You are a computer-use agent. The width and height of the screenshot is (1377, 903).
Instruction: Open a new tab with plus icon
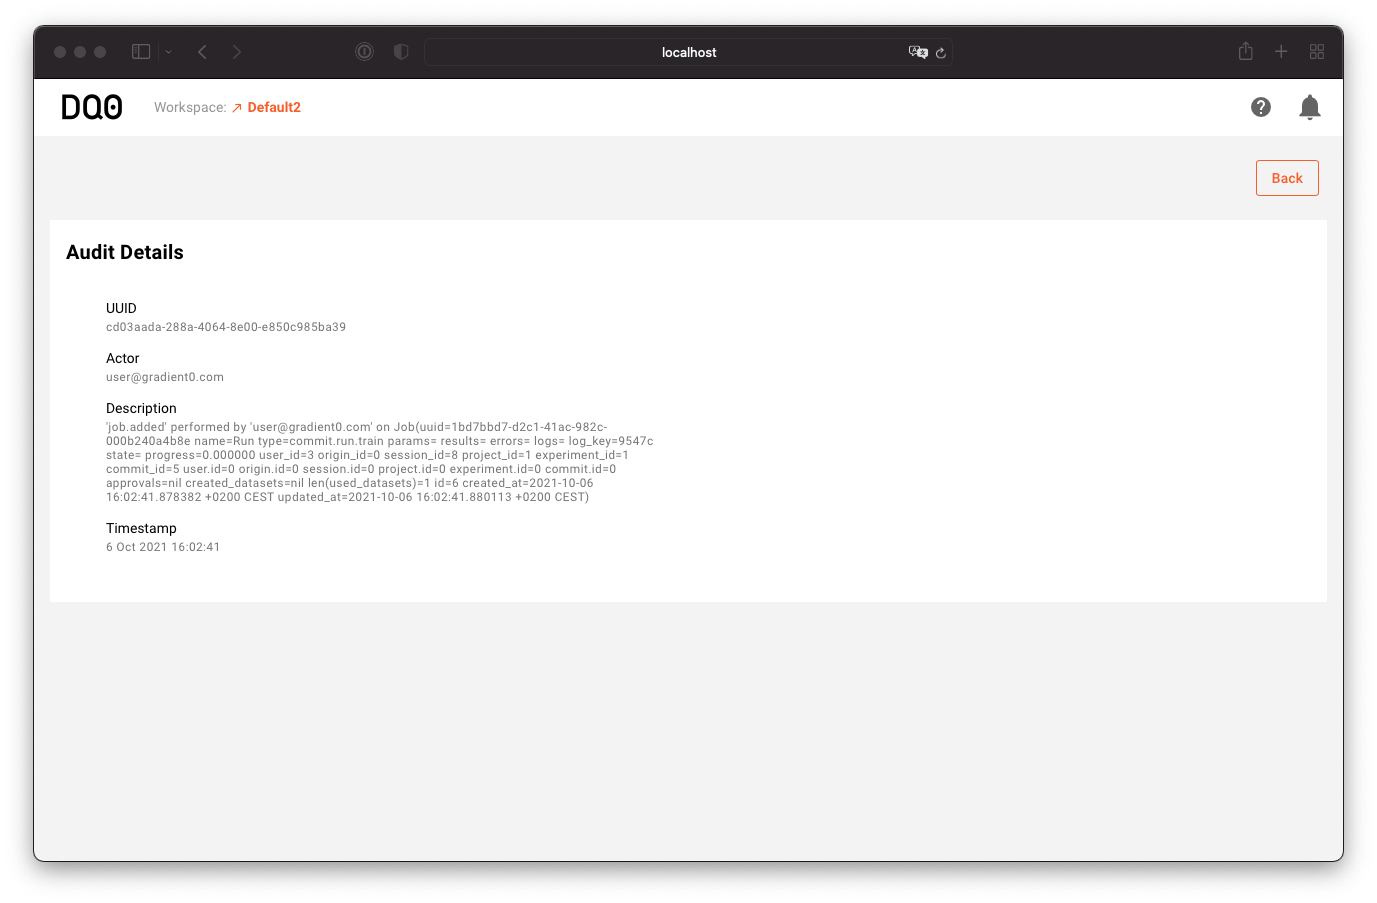click(1281, 51)
